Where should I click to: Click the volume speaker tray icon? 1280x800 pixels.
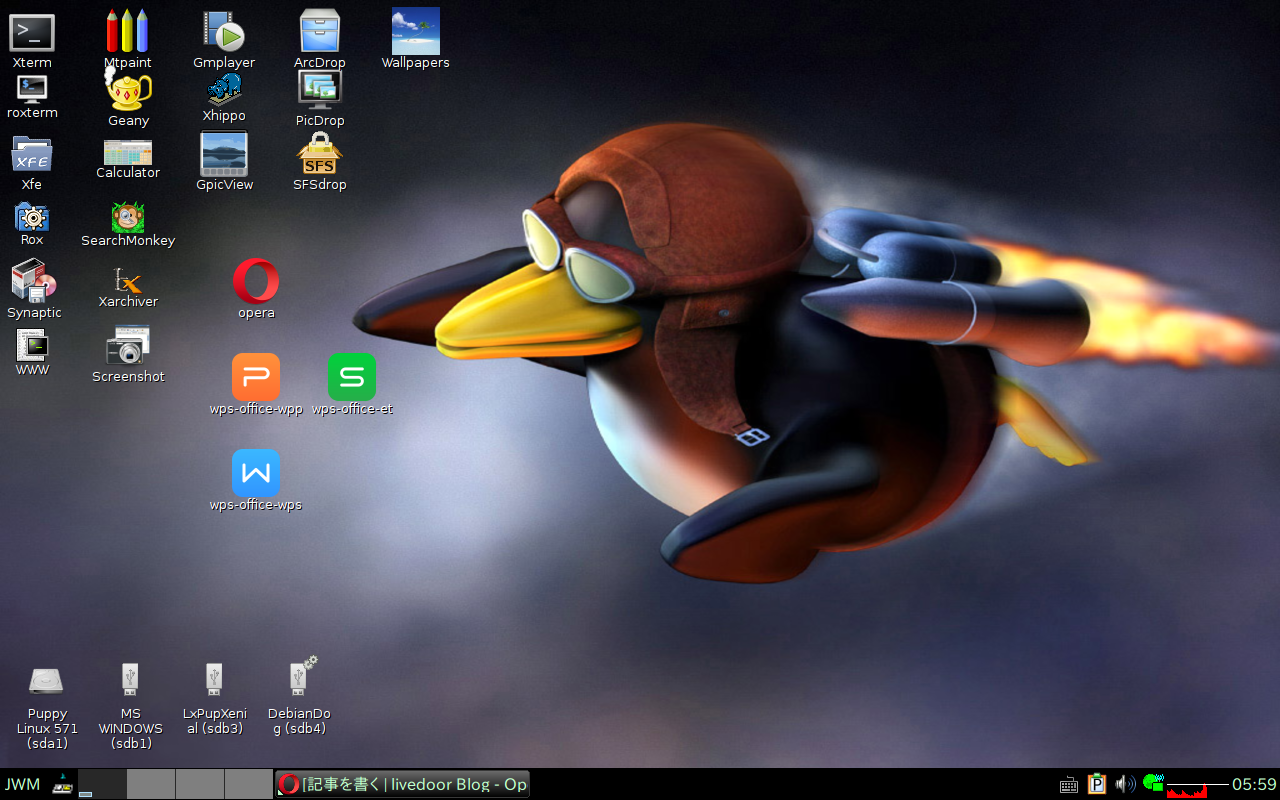point(1125,784)
